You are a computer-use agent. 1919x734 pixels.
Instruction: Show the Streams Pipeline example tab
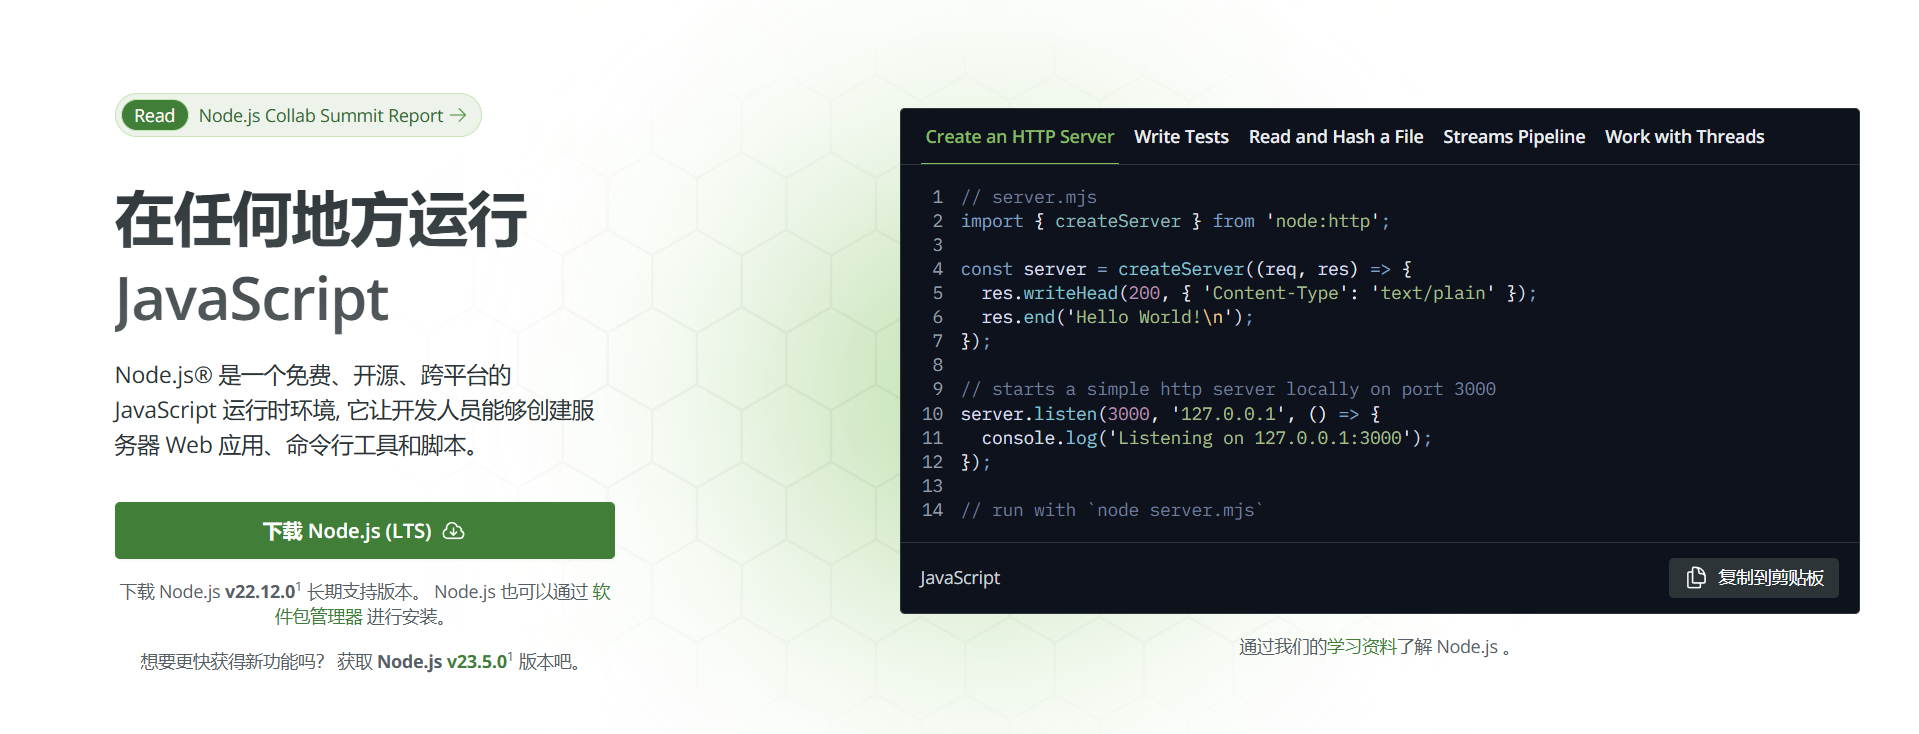pos(1514,137)
